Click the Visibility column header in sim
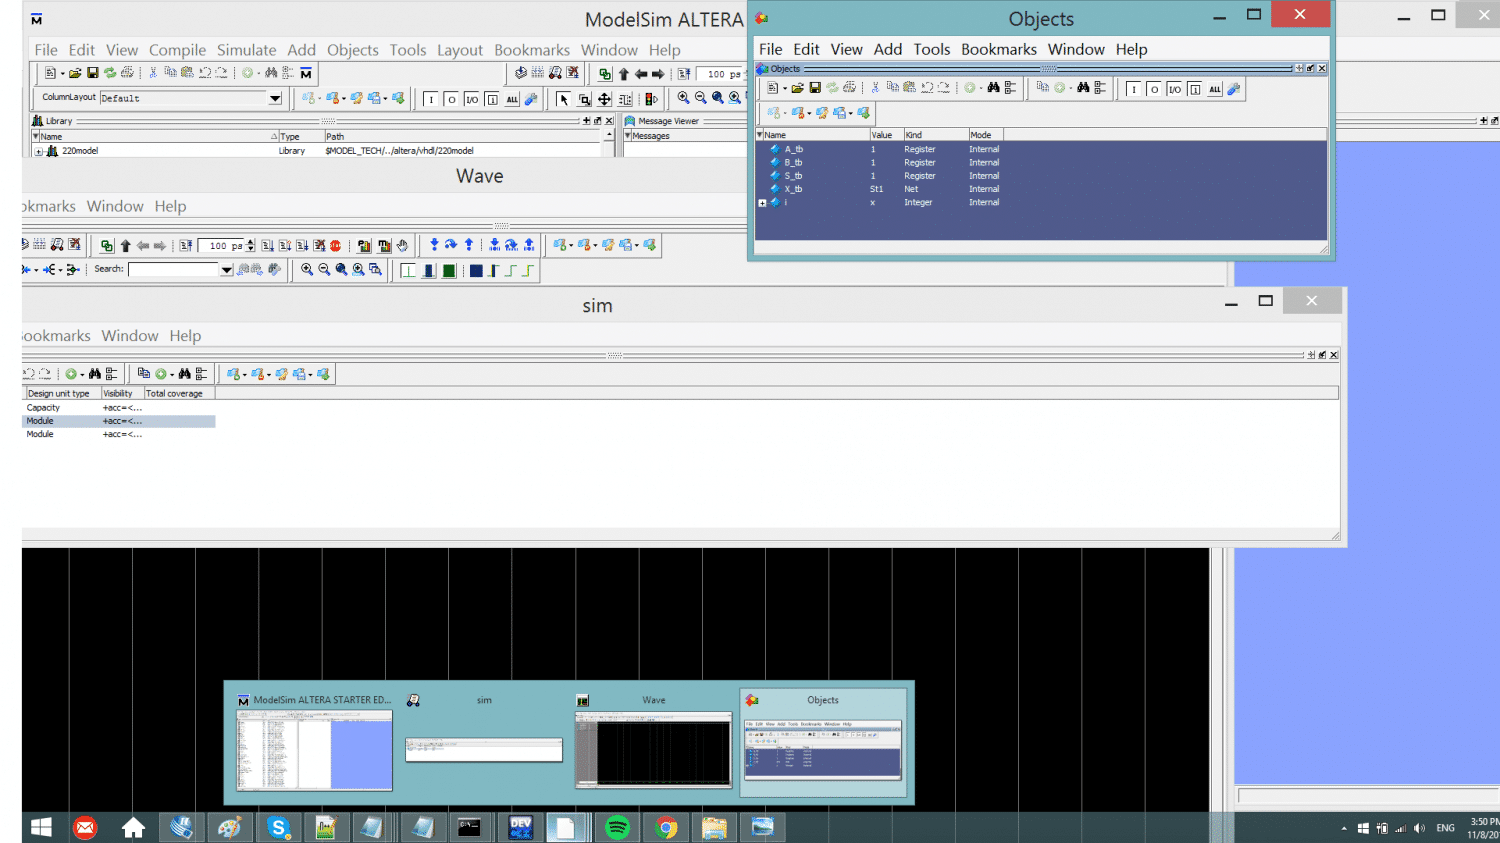 (x=122, y=393)
